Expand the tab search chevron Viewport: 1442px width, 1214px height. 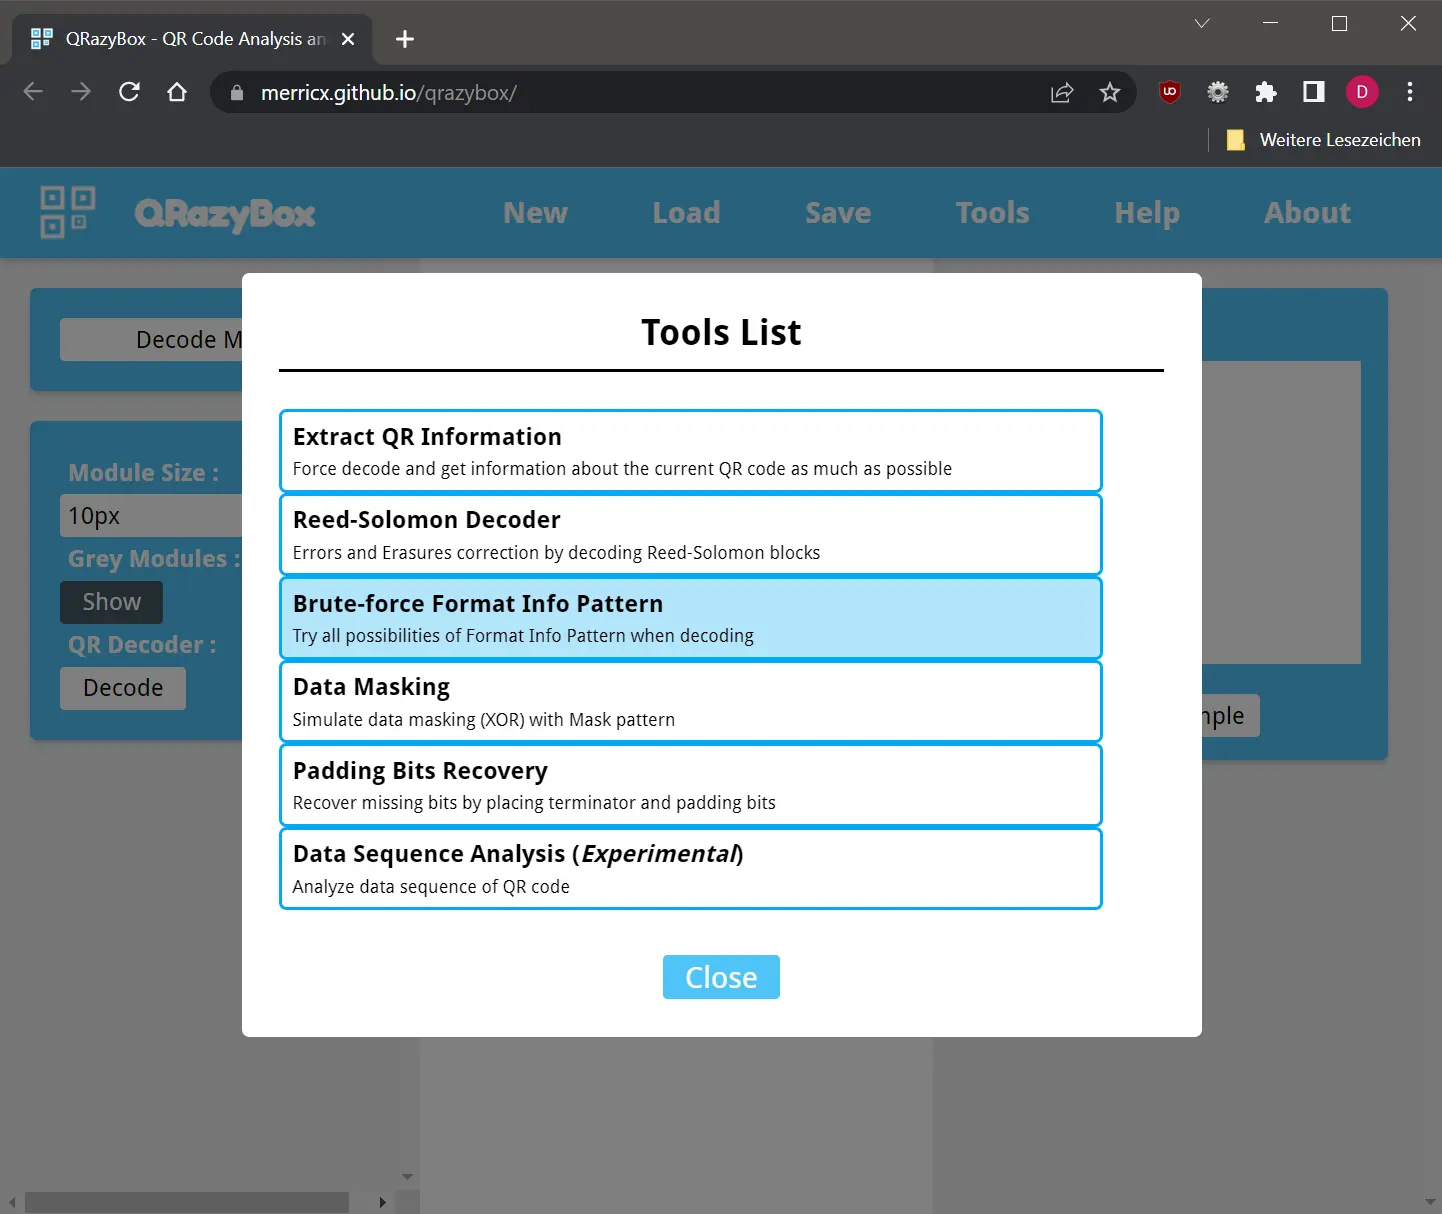point(1202,24)
